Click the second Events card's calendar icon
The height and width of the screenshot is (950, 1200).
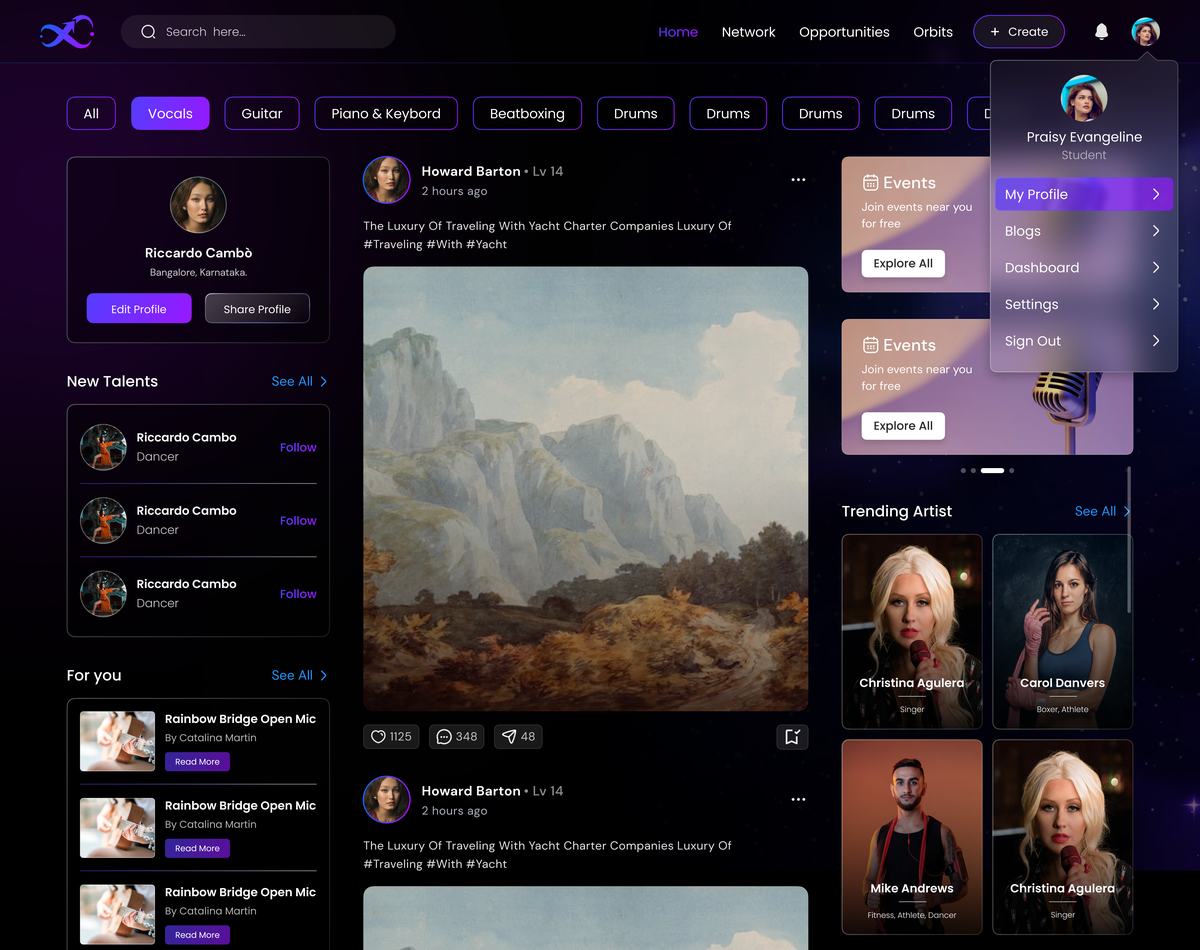coord(870,345)
